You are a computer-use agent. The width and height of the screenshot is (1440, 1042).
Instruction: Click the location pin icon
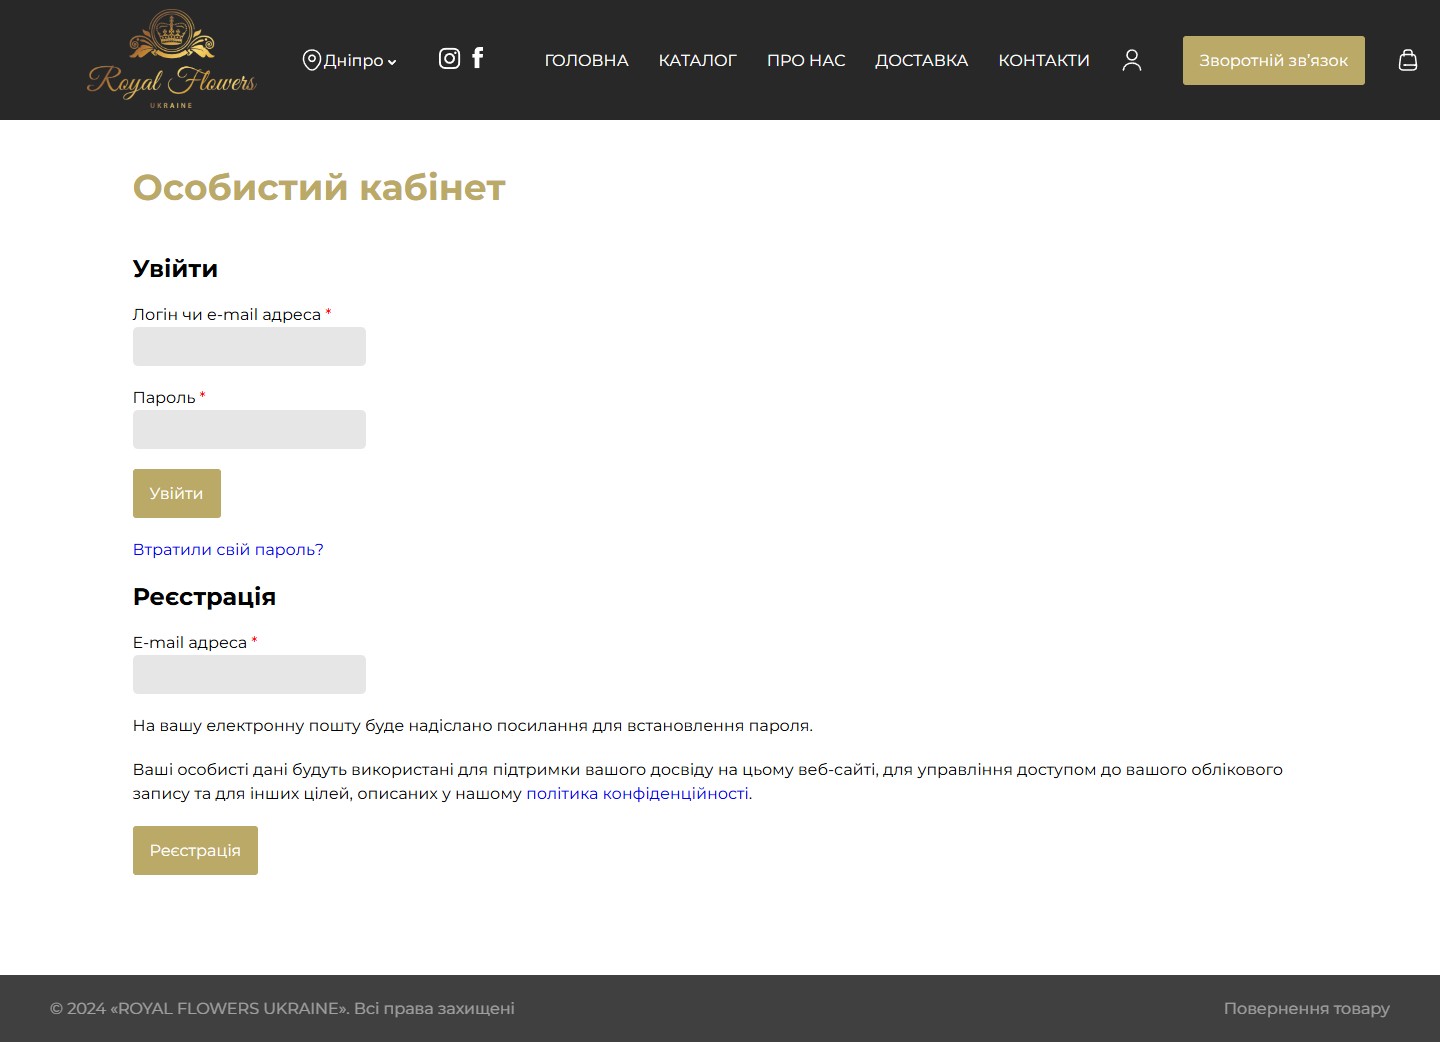tap(311, 60)
